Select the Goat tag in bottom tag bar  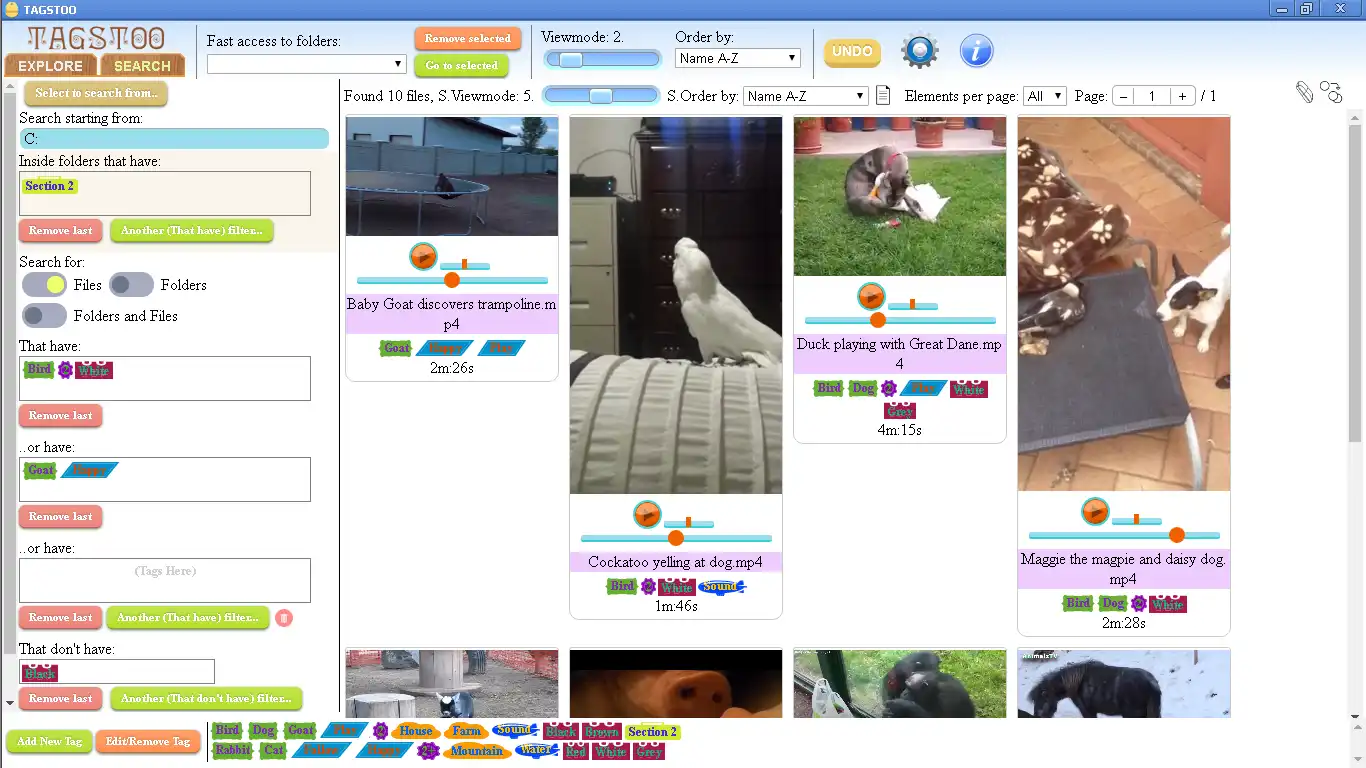tap(300, 731)
